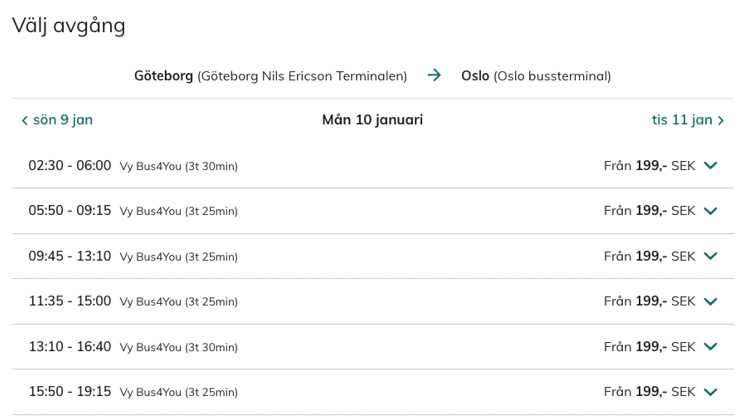Go to next day tis 11 jan

coord(682,120)
